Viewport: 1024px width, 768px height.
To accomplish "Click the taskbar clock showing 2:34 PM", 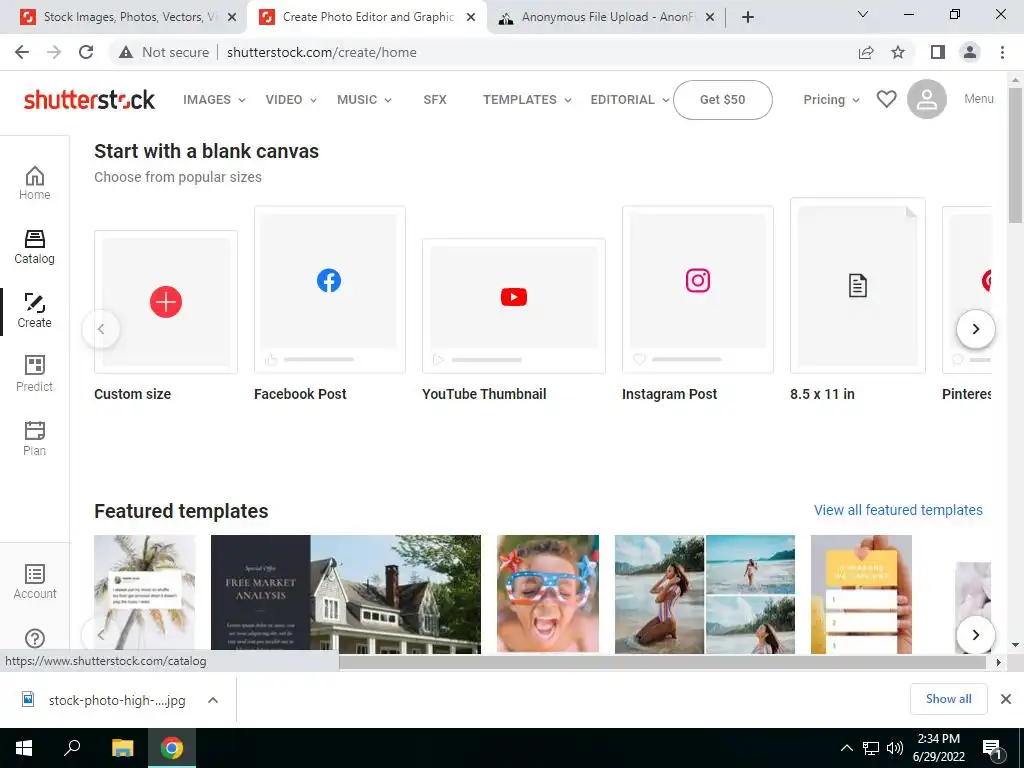I will pyautogui.click(x=938, y=748).
